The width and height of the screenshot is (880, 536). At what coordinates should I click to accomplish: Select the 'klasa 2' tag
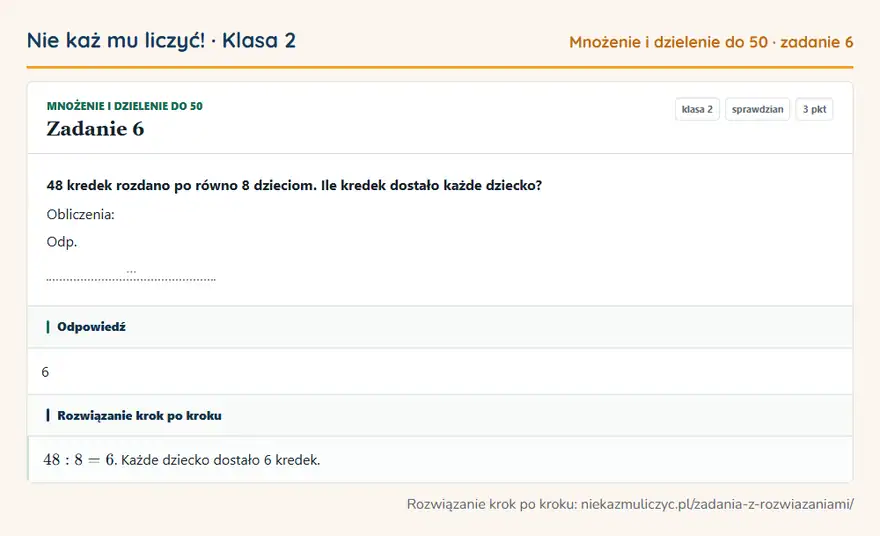coord(697,109)
